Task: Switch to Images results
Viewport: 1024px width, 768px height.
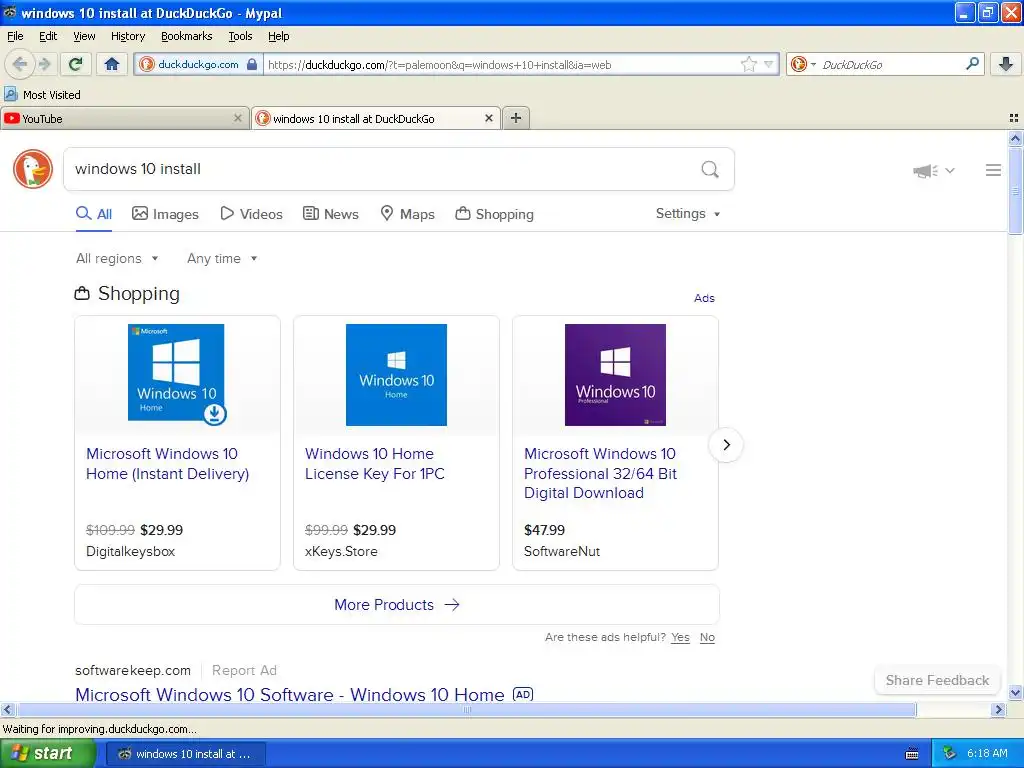Action: click(x=165, y=214)
